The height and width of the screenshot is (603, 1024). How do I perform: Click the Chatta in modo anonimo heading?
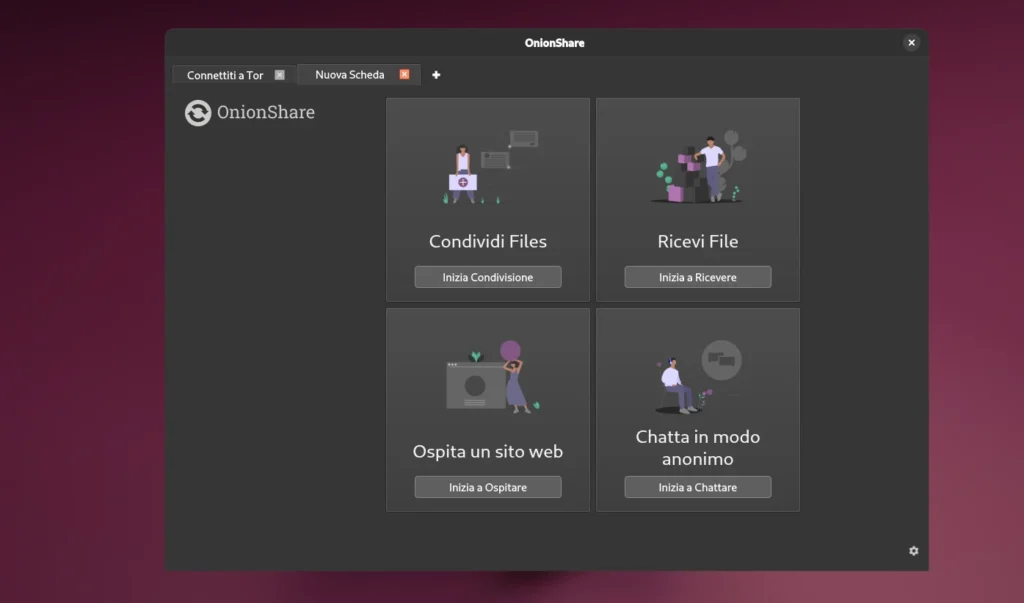coord(697,447)
